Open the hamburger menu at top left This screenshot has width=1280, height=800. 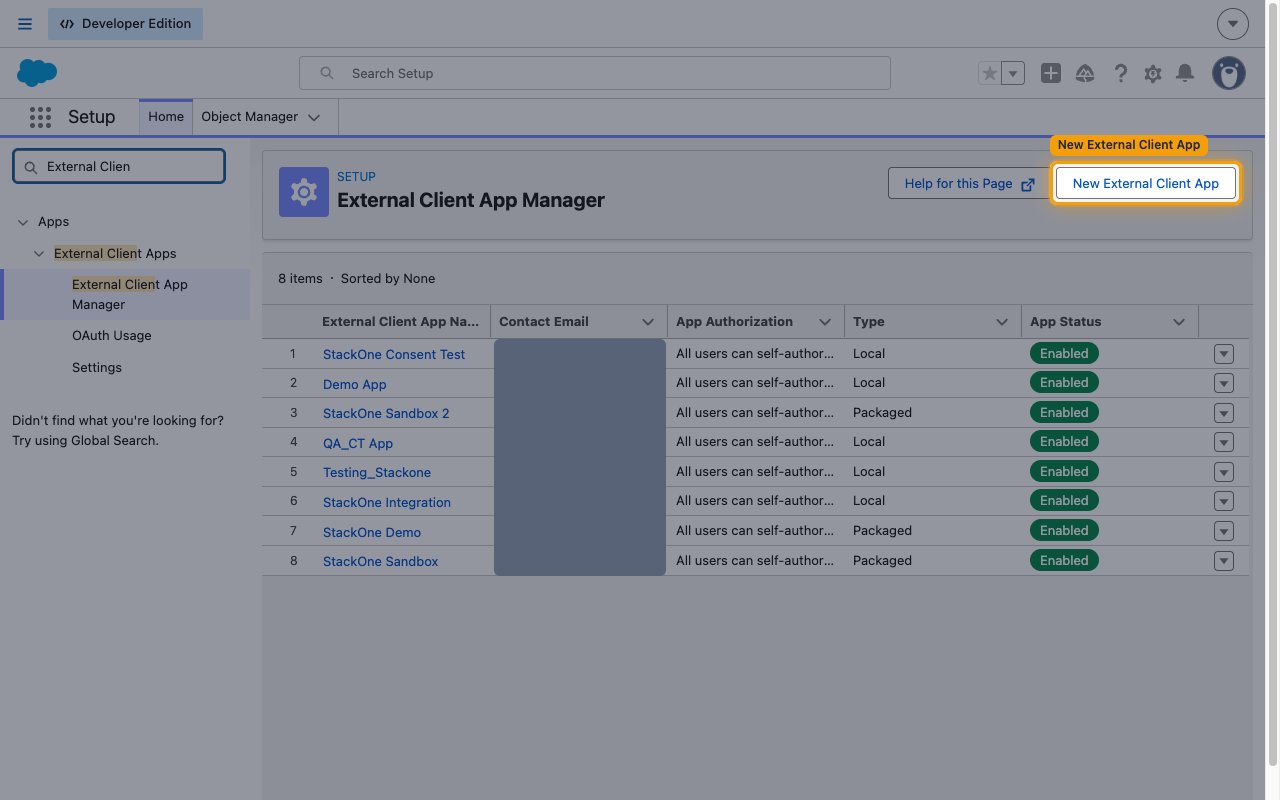(25, 24)
